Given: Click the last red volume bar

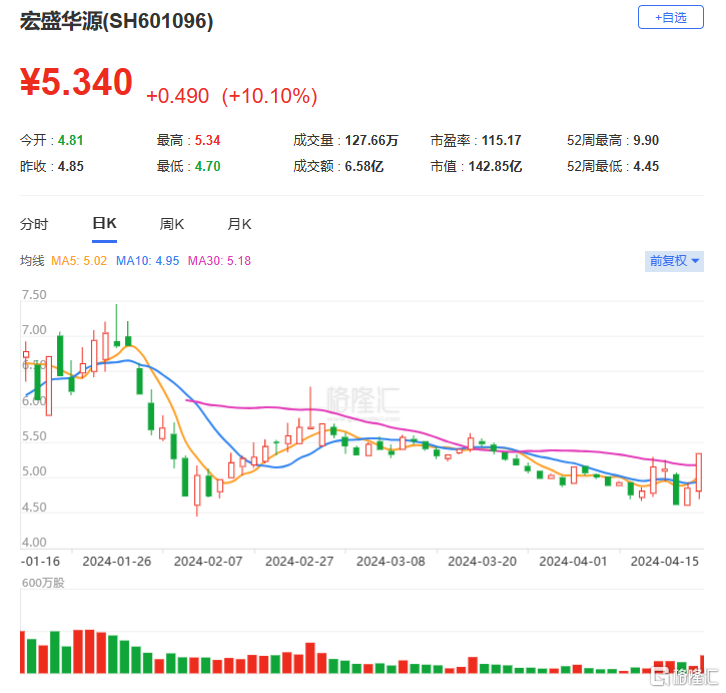Looking at the screenshot, I should [702, 664].
